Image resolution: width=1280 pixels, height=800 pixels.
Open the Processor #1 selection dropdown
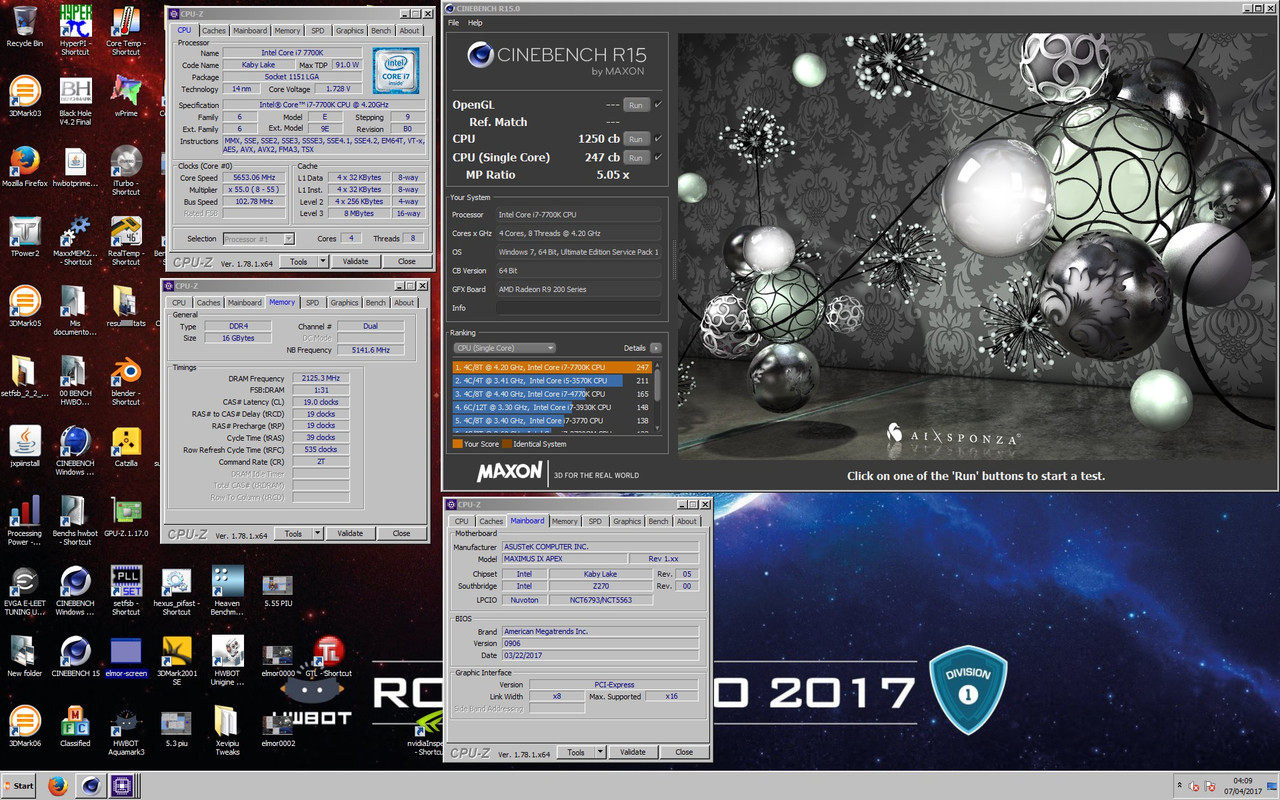click(258, 239)
